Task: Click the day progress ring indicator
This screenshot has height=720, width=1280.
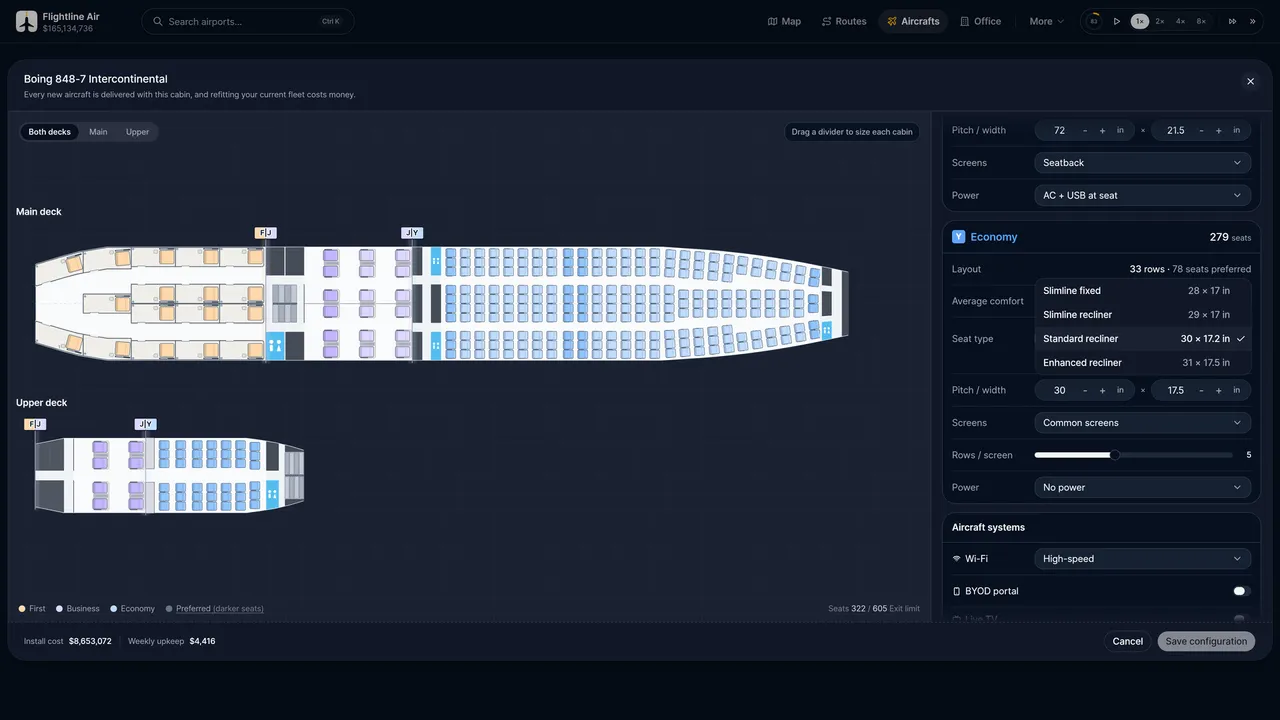Action: click(1094, 21)
